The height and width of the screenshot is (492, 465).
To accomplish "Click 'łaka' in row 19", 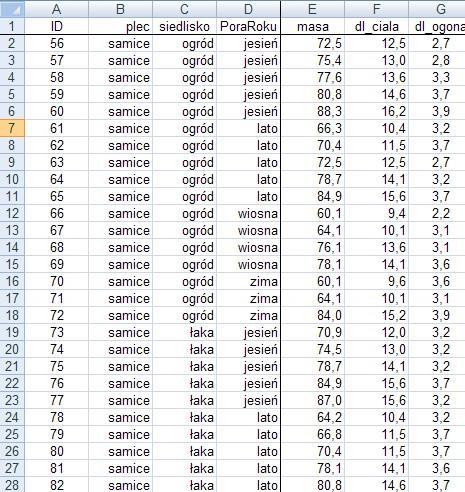I will pos(184,332).
